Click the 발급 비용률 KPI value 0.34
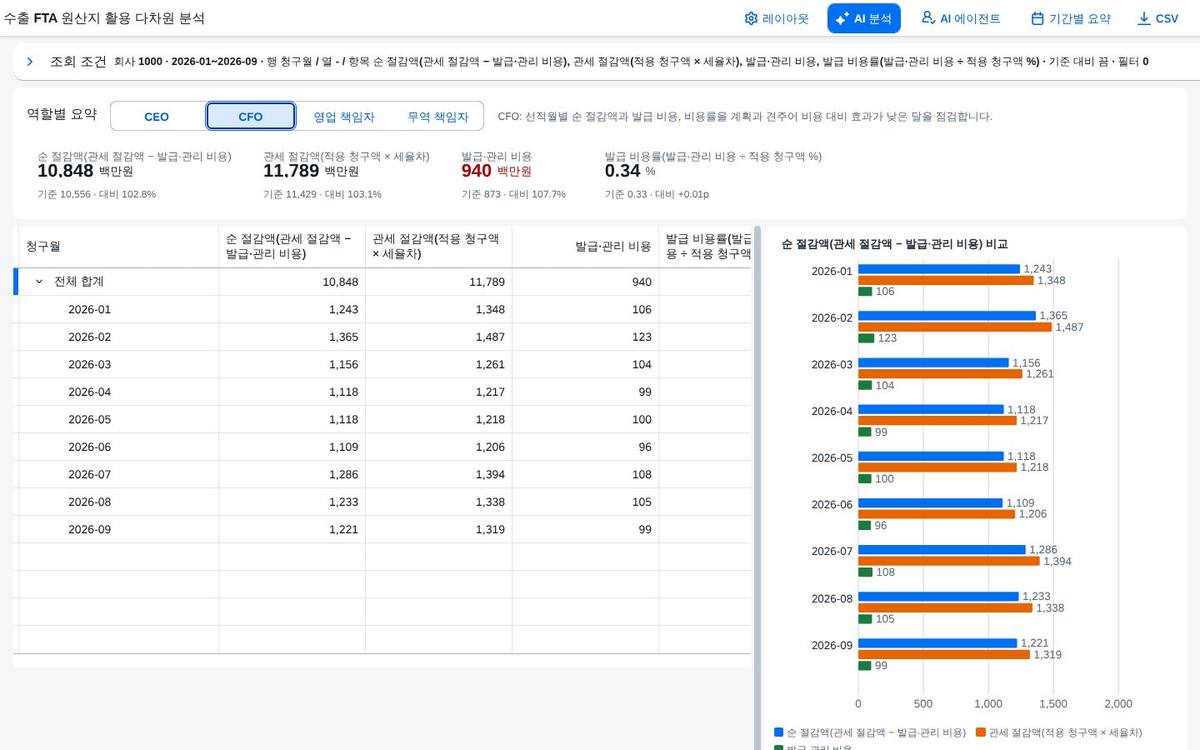This screenshot has height=750, width=1200. [622, 171]
